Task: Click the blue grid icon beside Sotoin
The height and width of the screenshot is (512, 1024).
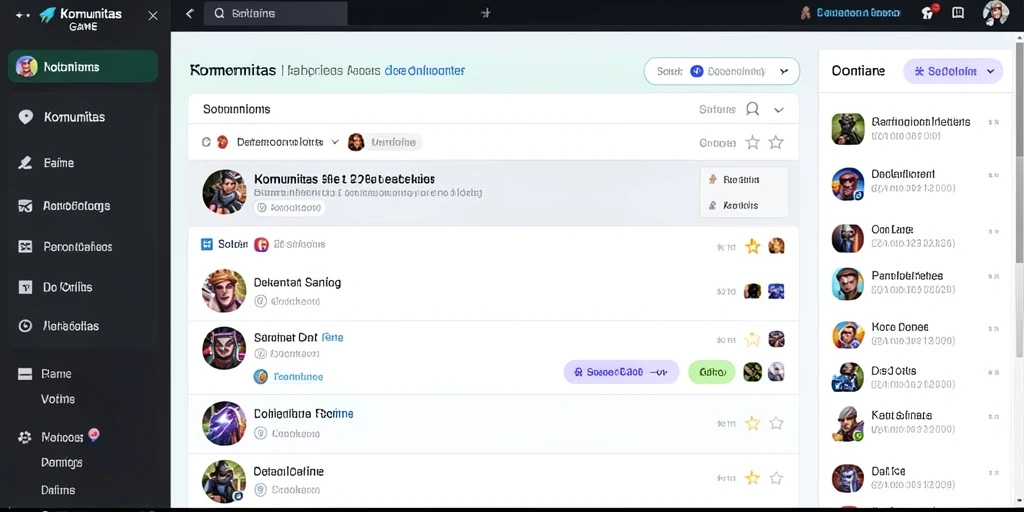Action: coord(207,244)
